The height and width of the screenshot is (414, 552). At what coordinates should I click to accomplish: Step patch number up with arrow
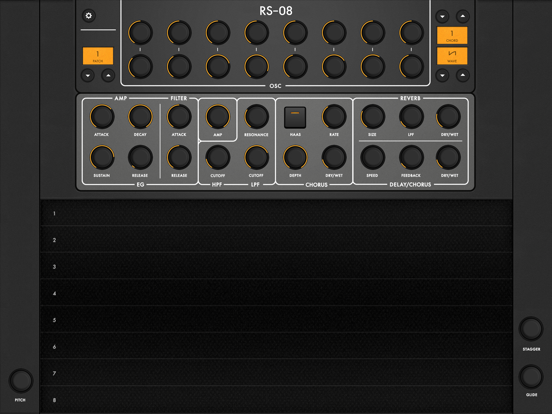108,75
